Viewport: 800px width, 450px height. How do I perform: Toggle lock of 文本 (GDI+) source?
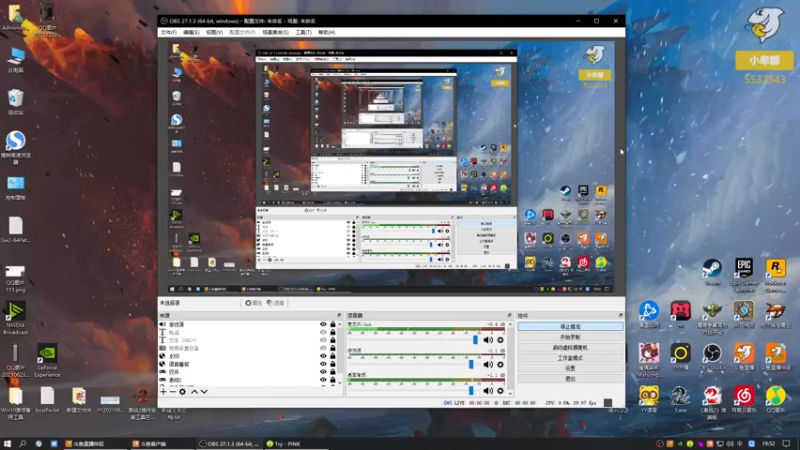333,340
